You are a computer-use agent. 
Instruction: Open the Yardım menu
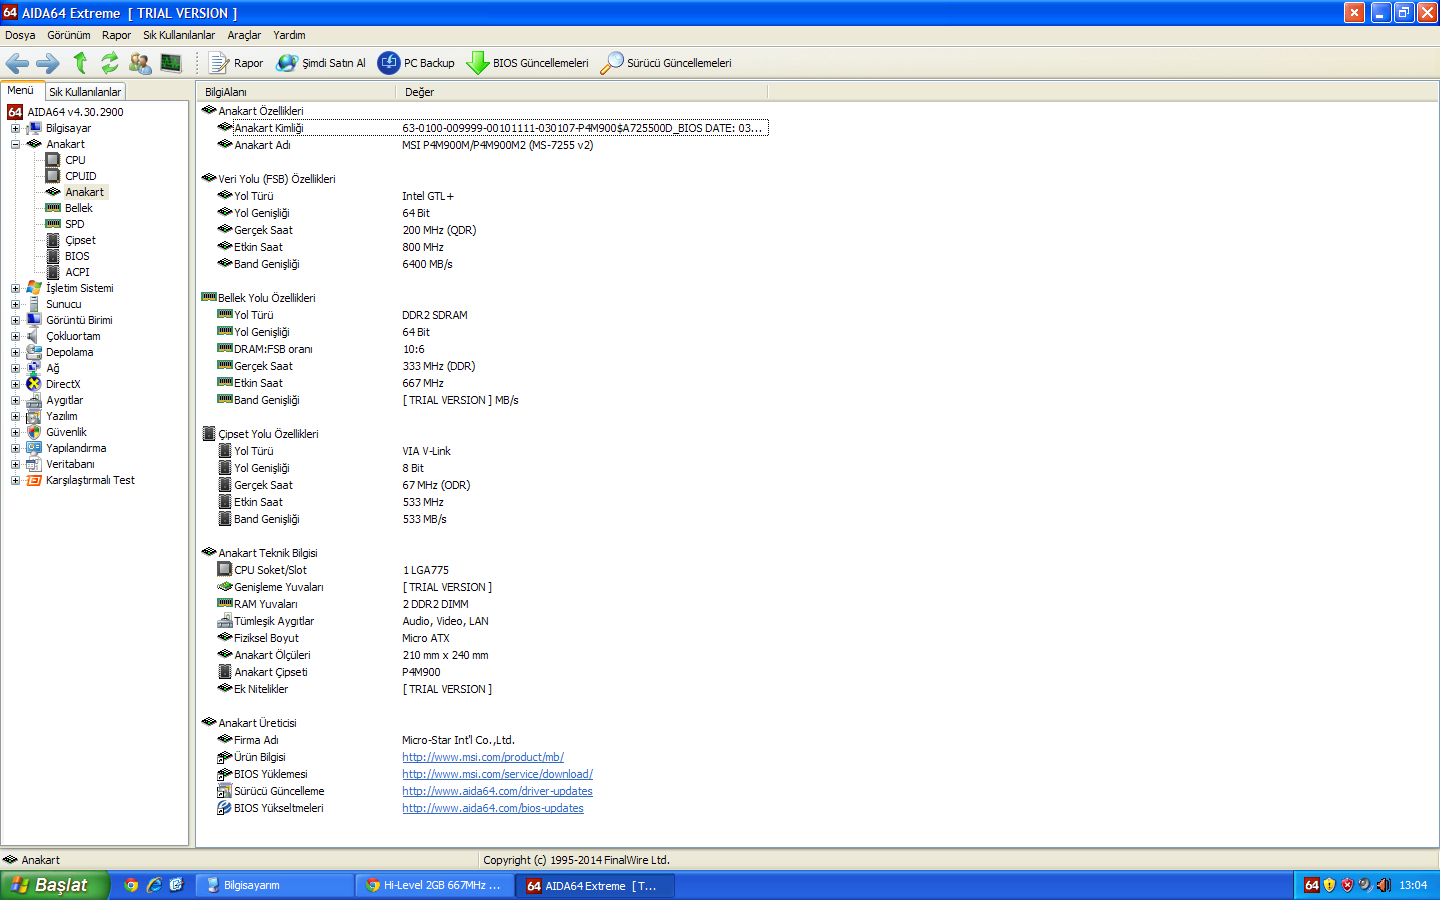click(289, 35)
